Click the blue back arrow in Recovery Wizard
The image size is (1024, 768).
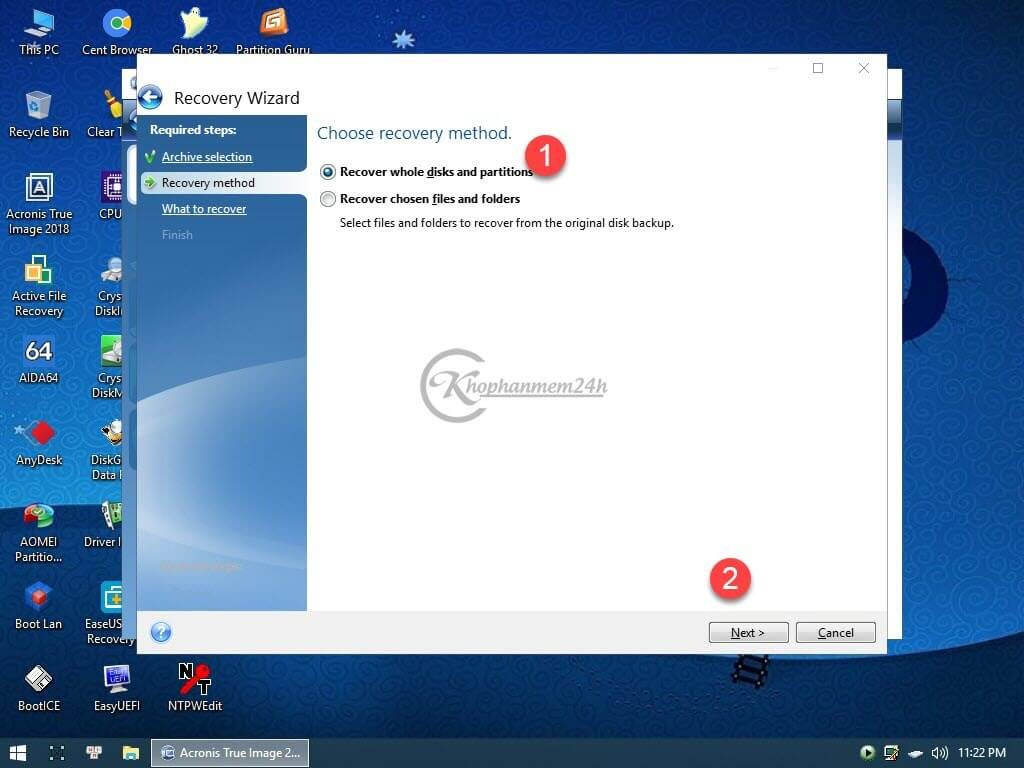point(150,97)
